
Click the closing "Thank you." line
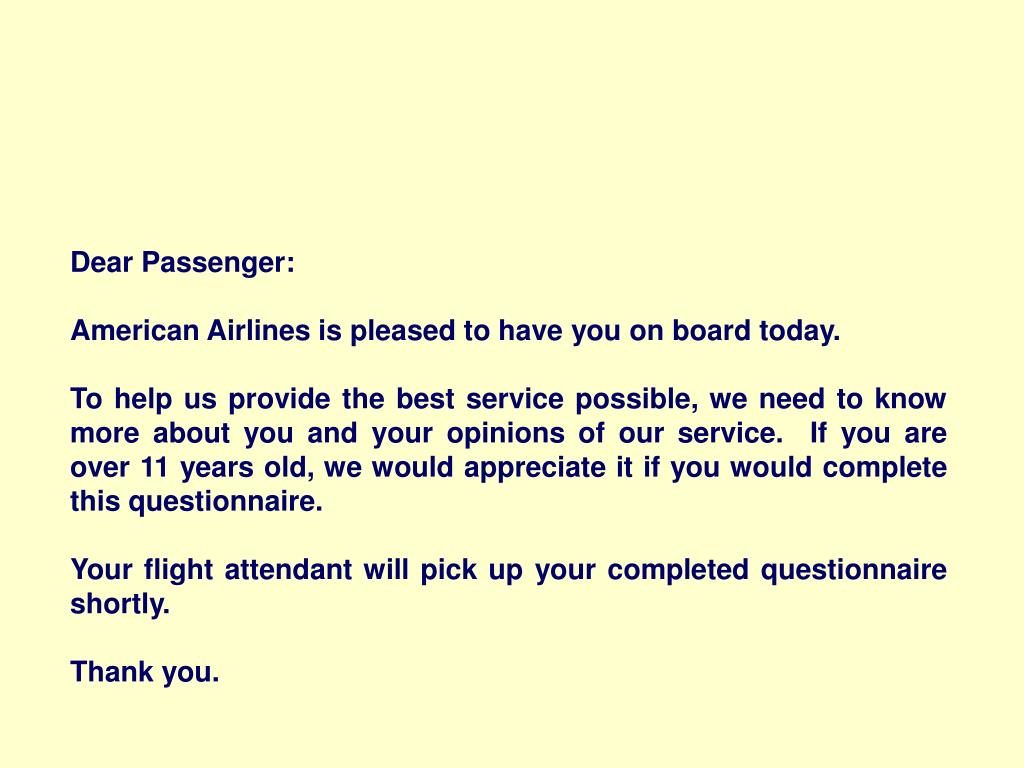click(145, 672)
